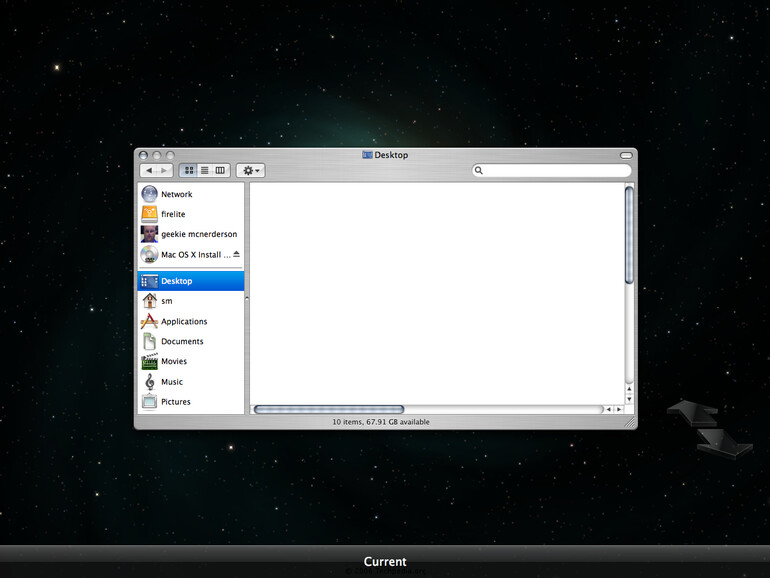Switch to list view mode
The width and height of the screenshot is (770, 578).
tap(204, 171)
